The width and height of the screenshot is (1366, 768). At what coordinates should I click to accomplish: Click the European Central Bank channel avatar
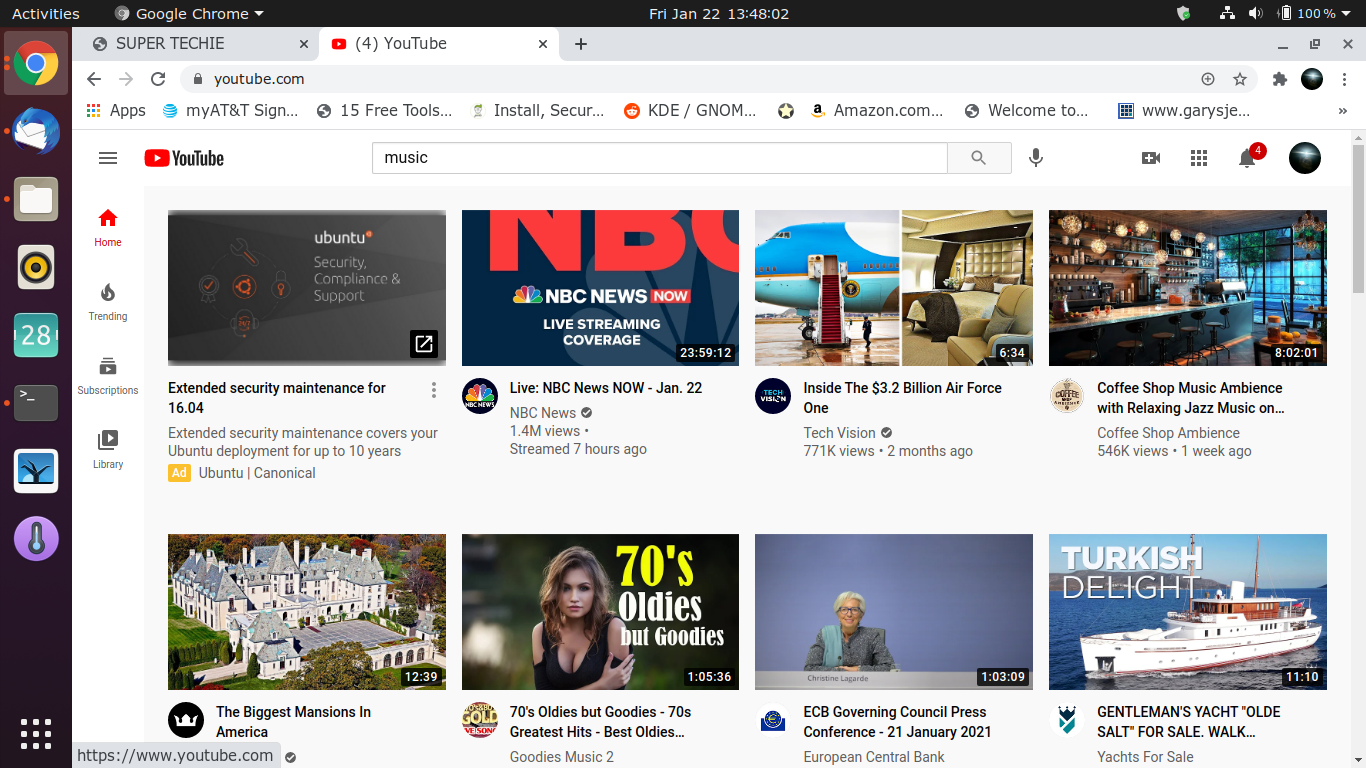click(773, 720)
